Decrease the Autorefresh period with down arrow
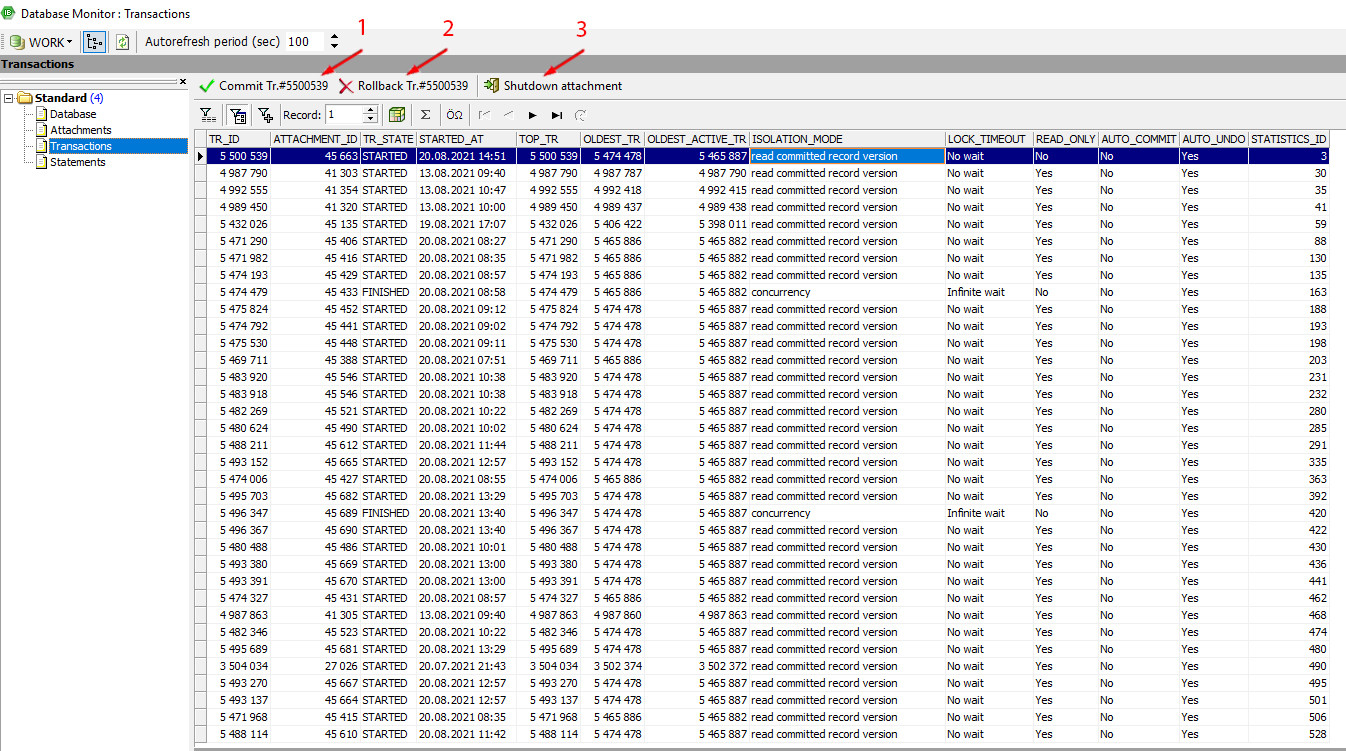This screenshot has width=1346, height=751. 334,47
